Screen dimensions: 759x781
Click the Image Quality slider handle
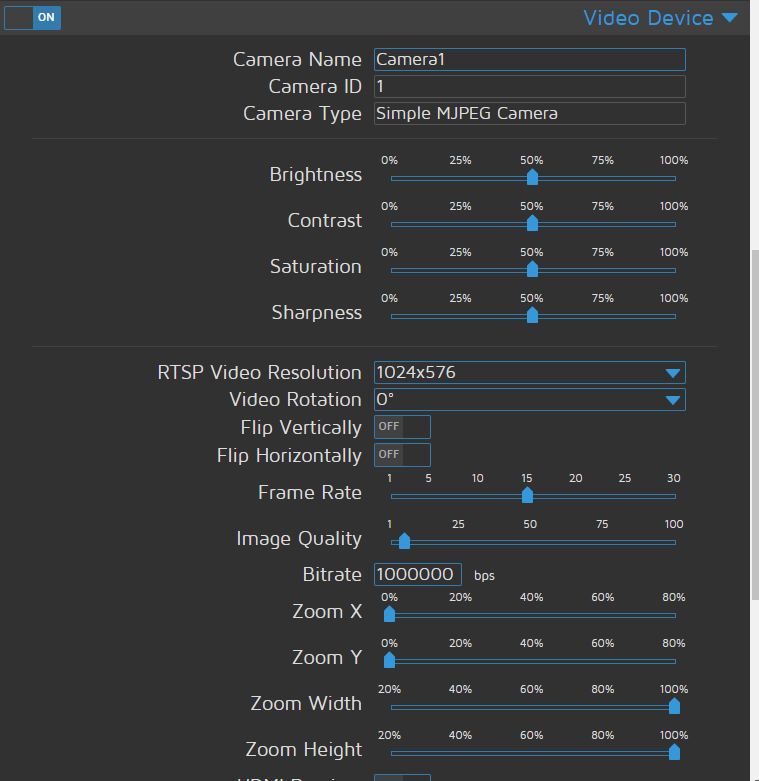(404, 541)
